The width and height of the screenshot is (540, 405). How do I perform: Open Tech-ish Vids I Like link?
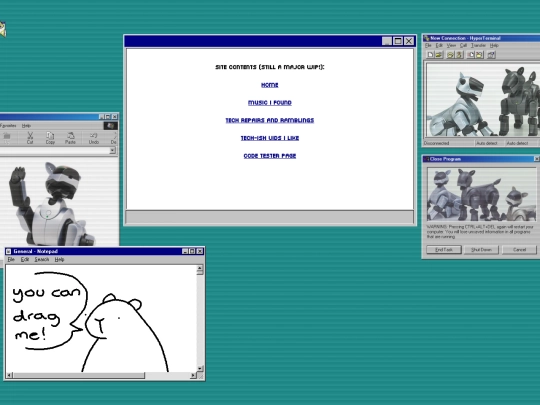[x=270, y=138]
